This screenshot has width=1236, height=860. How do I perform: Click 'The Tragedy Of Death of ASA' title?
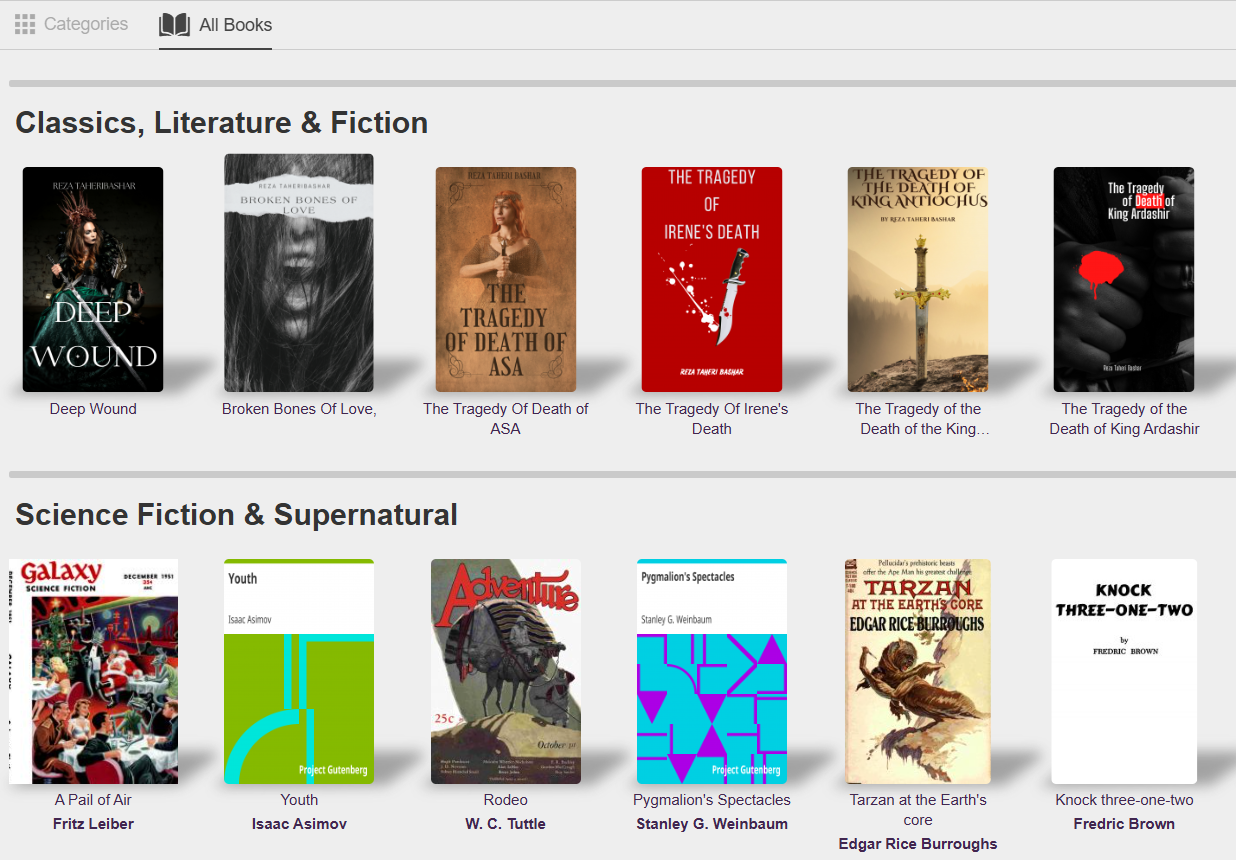506,419
